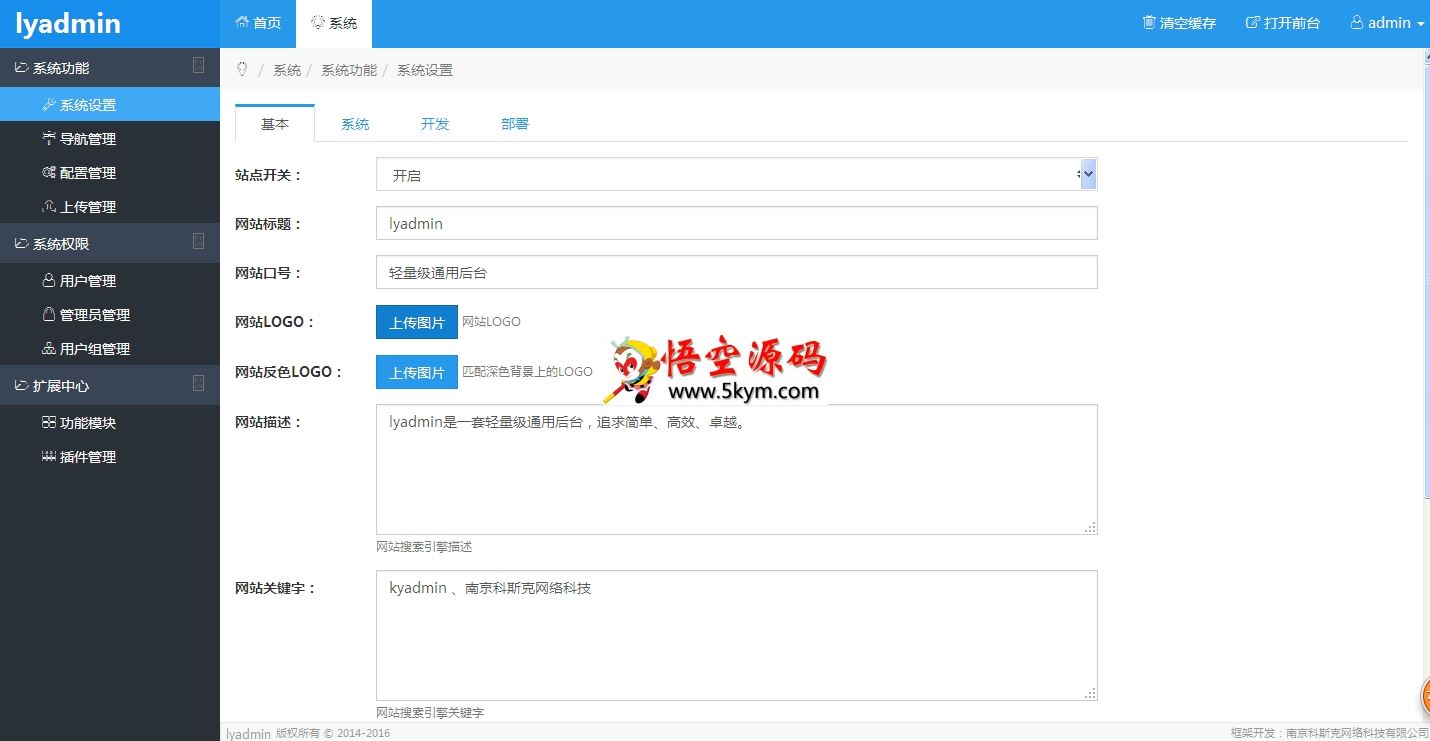Click the folder icon next to 系统功能
1430x741 pixels.
point(21,68)
